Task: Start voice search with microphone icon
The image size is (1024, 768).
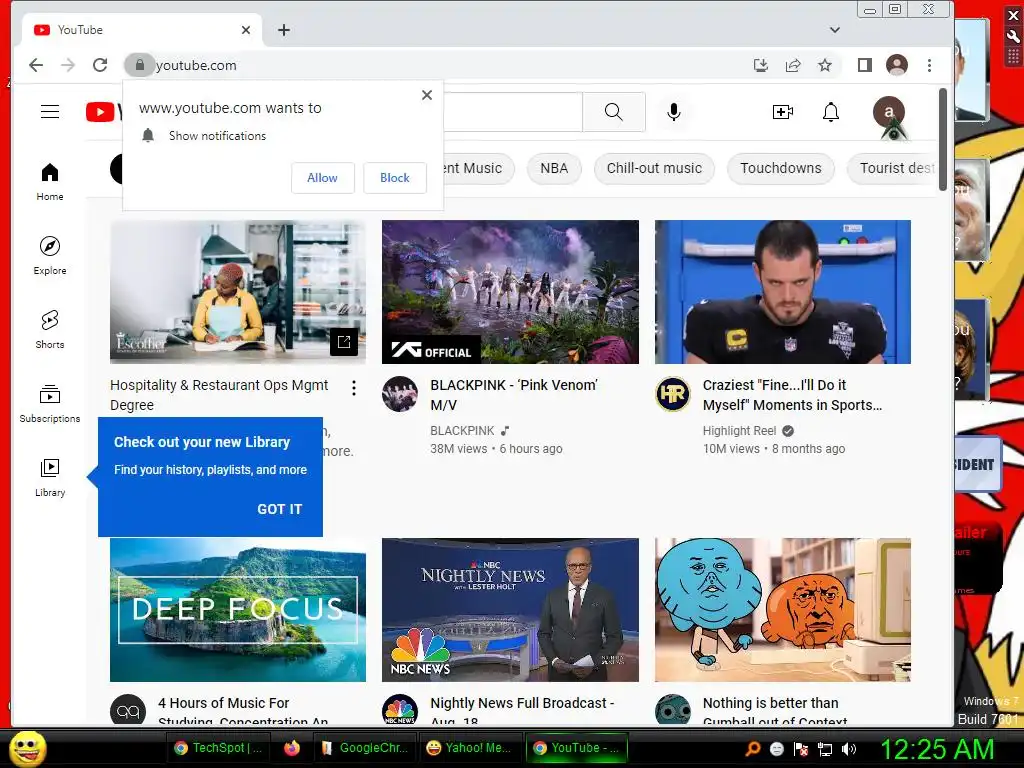Action: tap(674, 112)
